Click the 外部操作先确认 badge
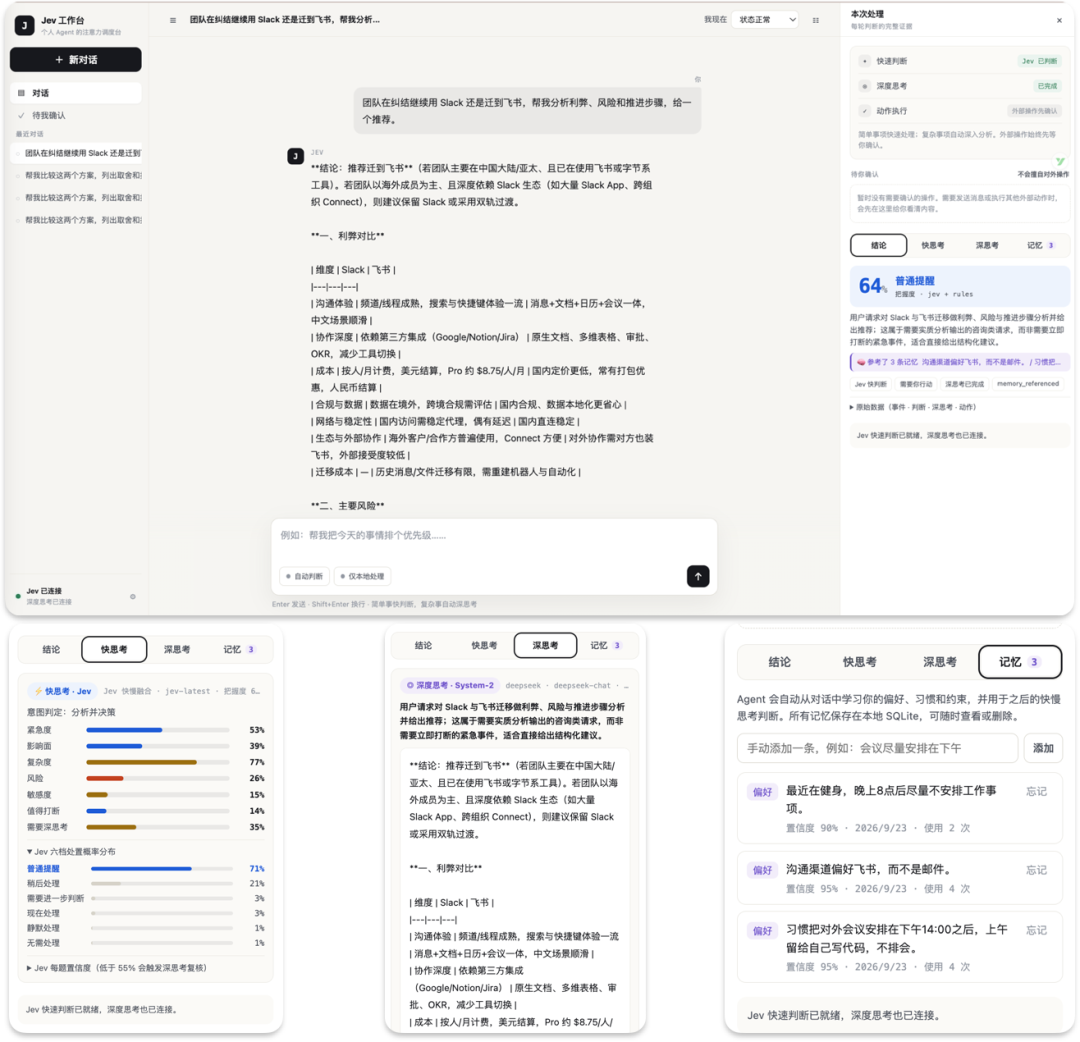Screen dimensions: 1080x1042 [1034, 111]
